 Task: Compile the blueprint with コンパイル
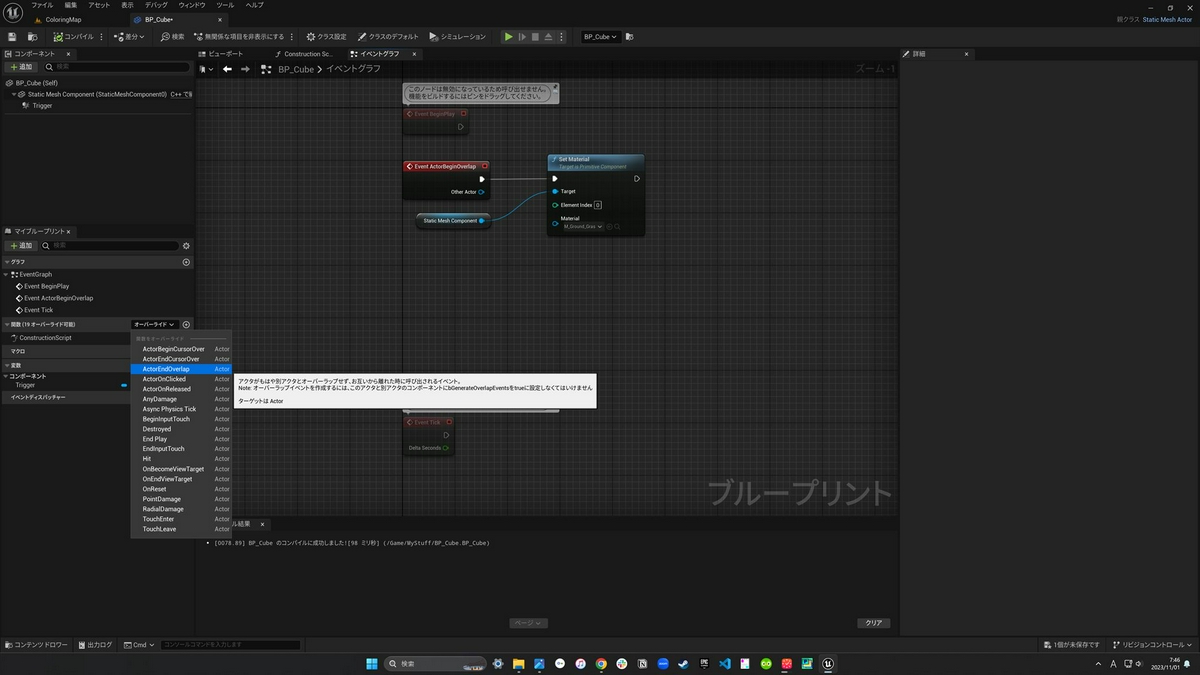(74, 37)
